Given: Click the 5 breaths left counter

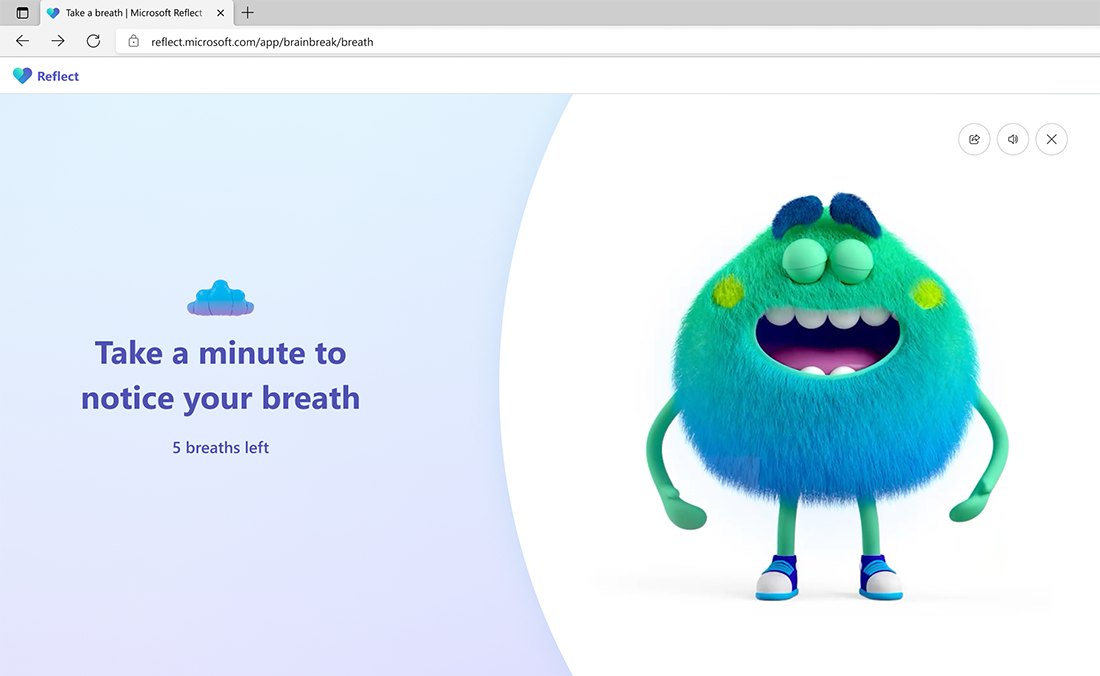Looking at the screenshot, I should pos(220,447).
